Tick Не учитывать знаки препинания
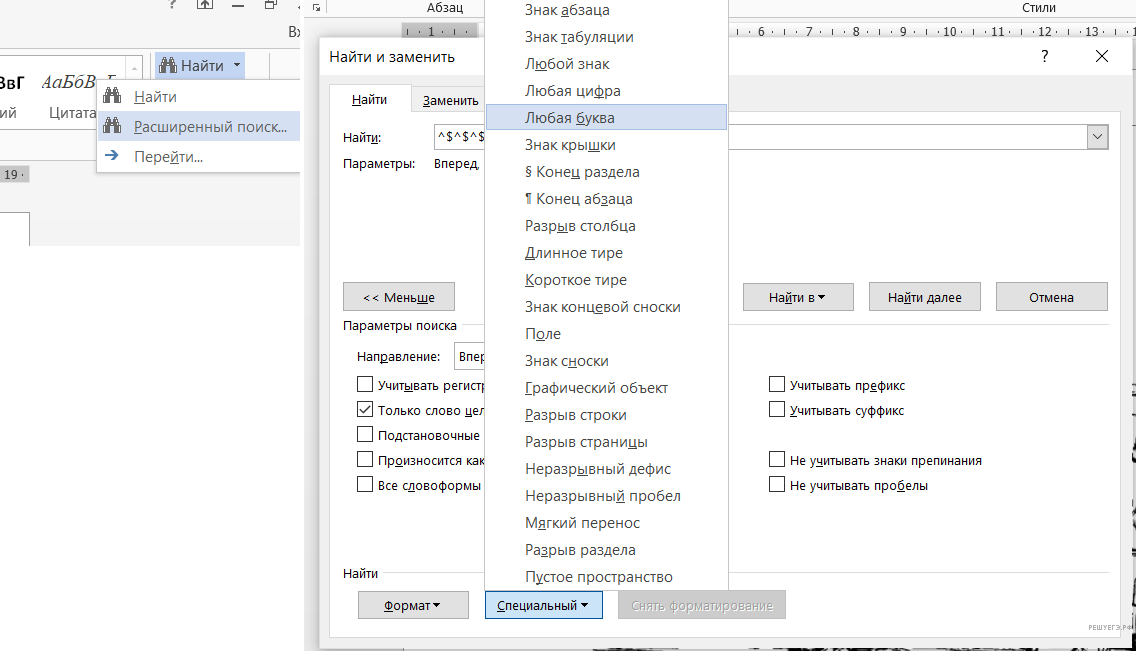The image size is (1136, 654). [x=776, y=461]
